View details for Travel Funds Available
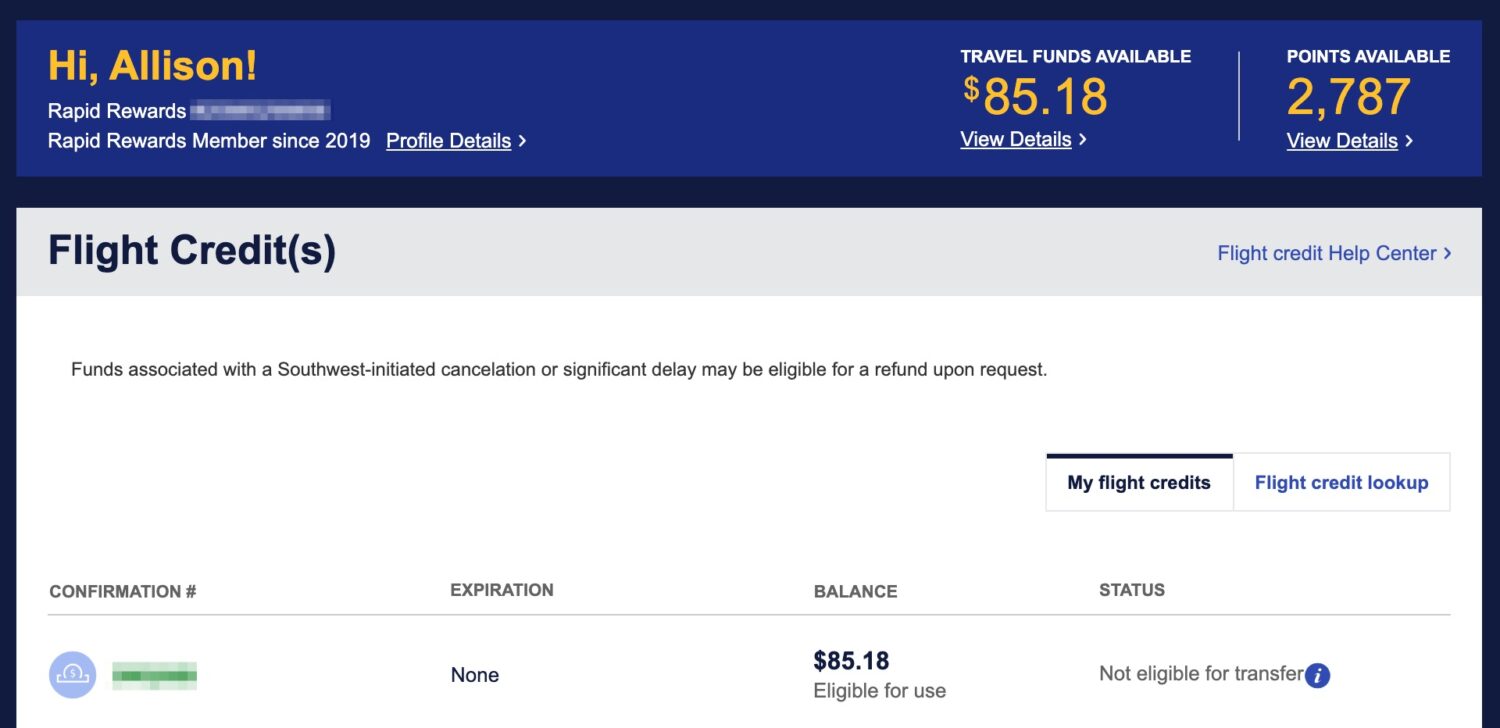 pyautogui.click(x=1016, y=139)
